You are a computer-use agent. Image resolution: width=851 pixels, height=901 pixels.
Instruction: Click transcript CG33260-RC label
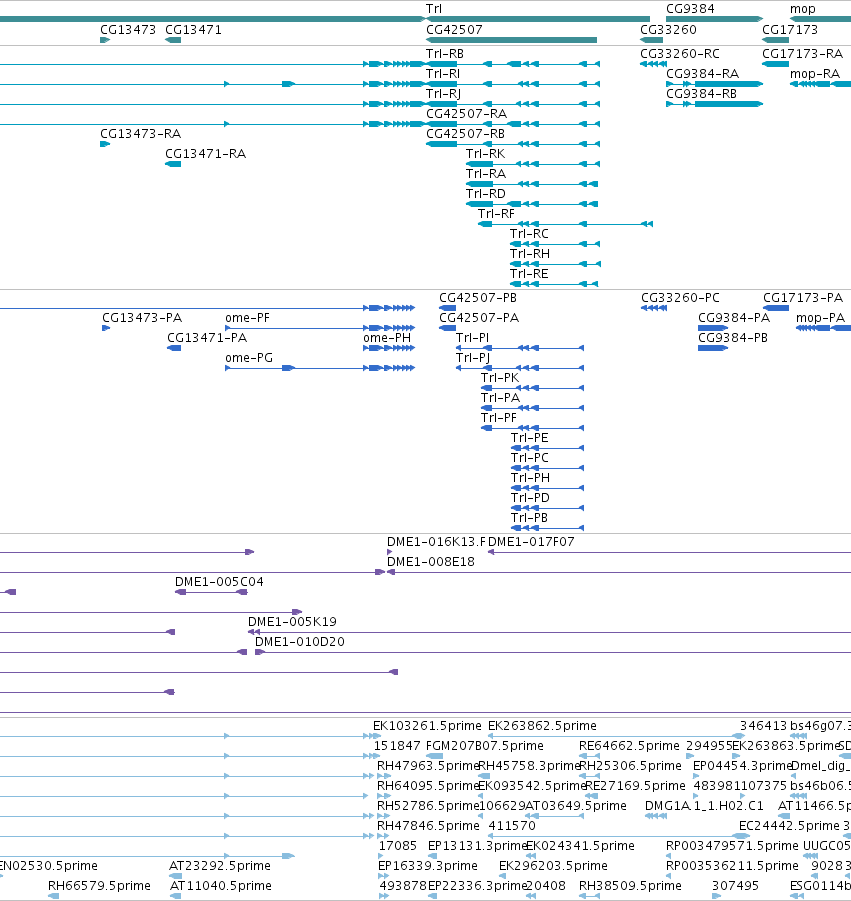680,53
